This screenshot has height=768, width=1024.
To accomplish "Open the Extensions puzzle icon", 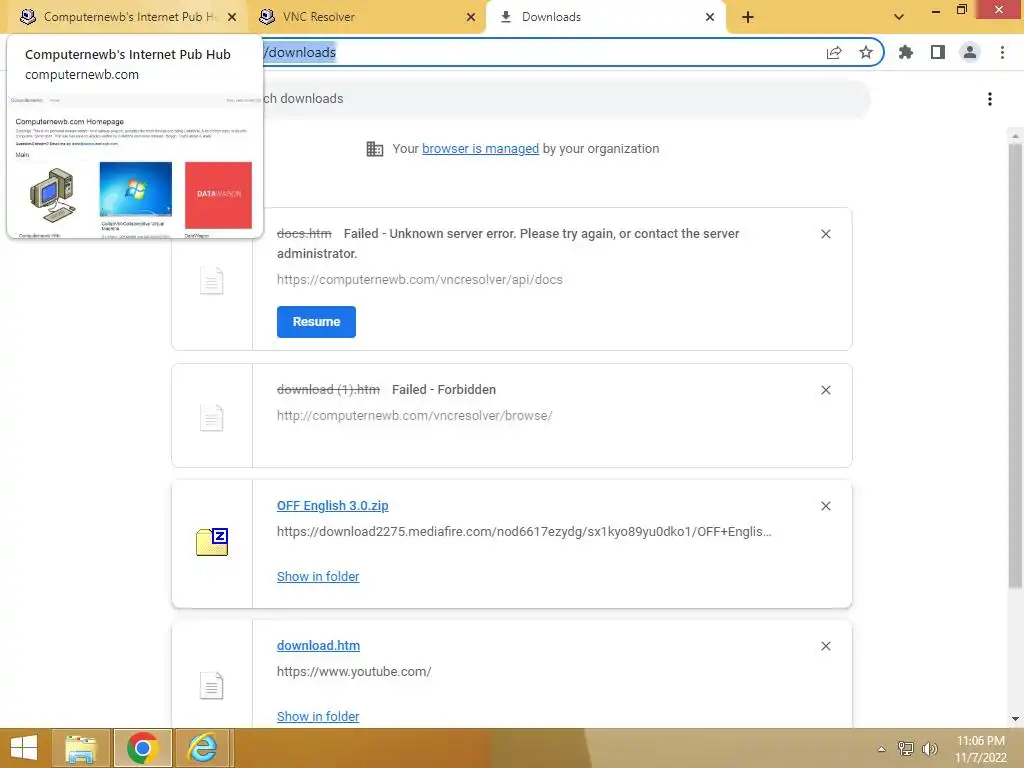I will point(906,52).
